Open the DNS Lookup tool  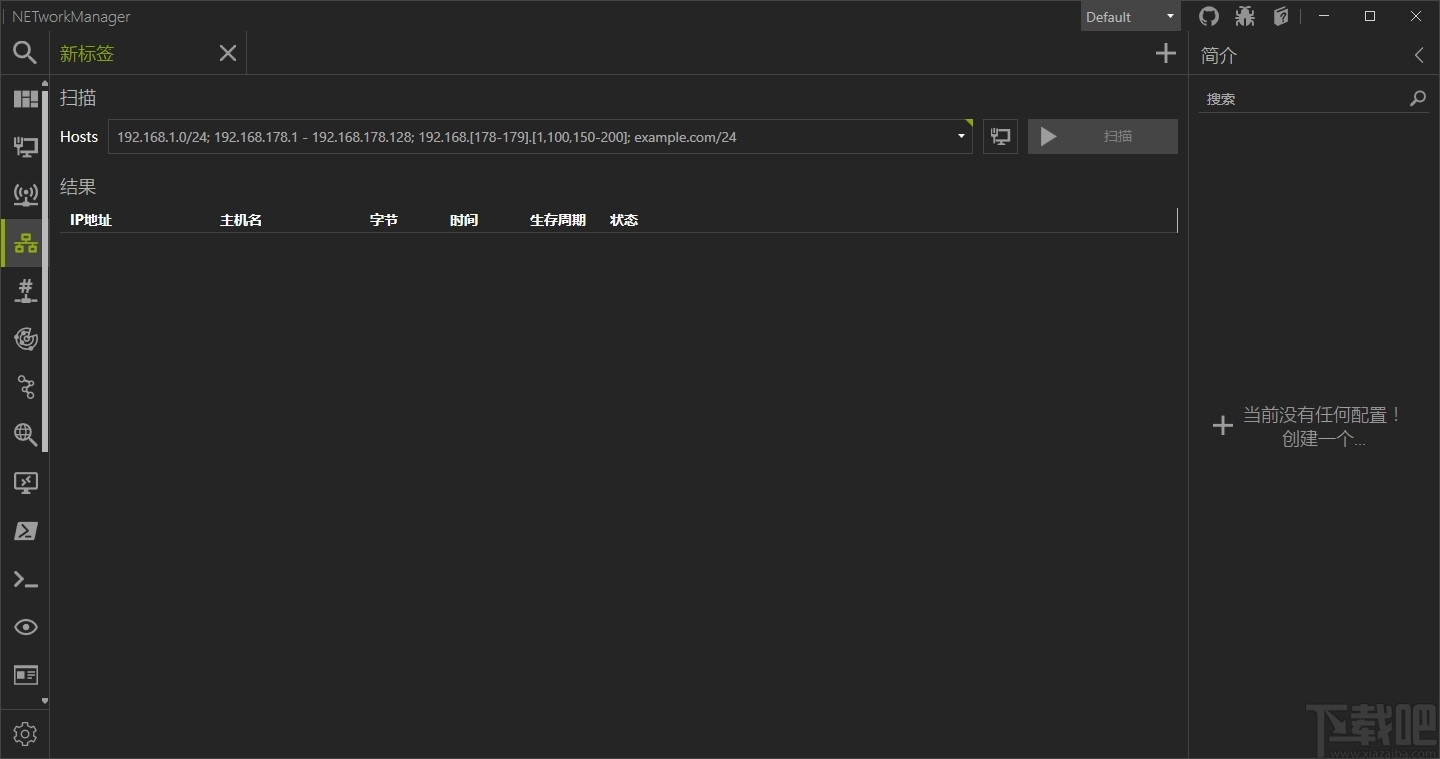point(25,435)
